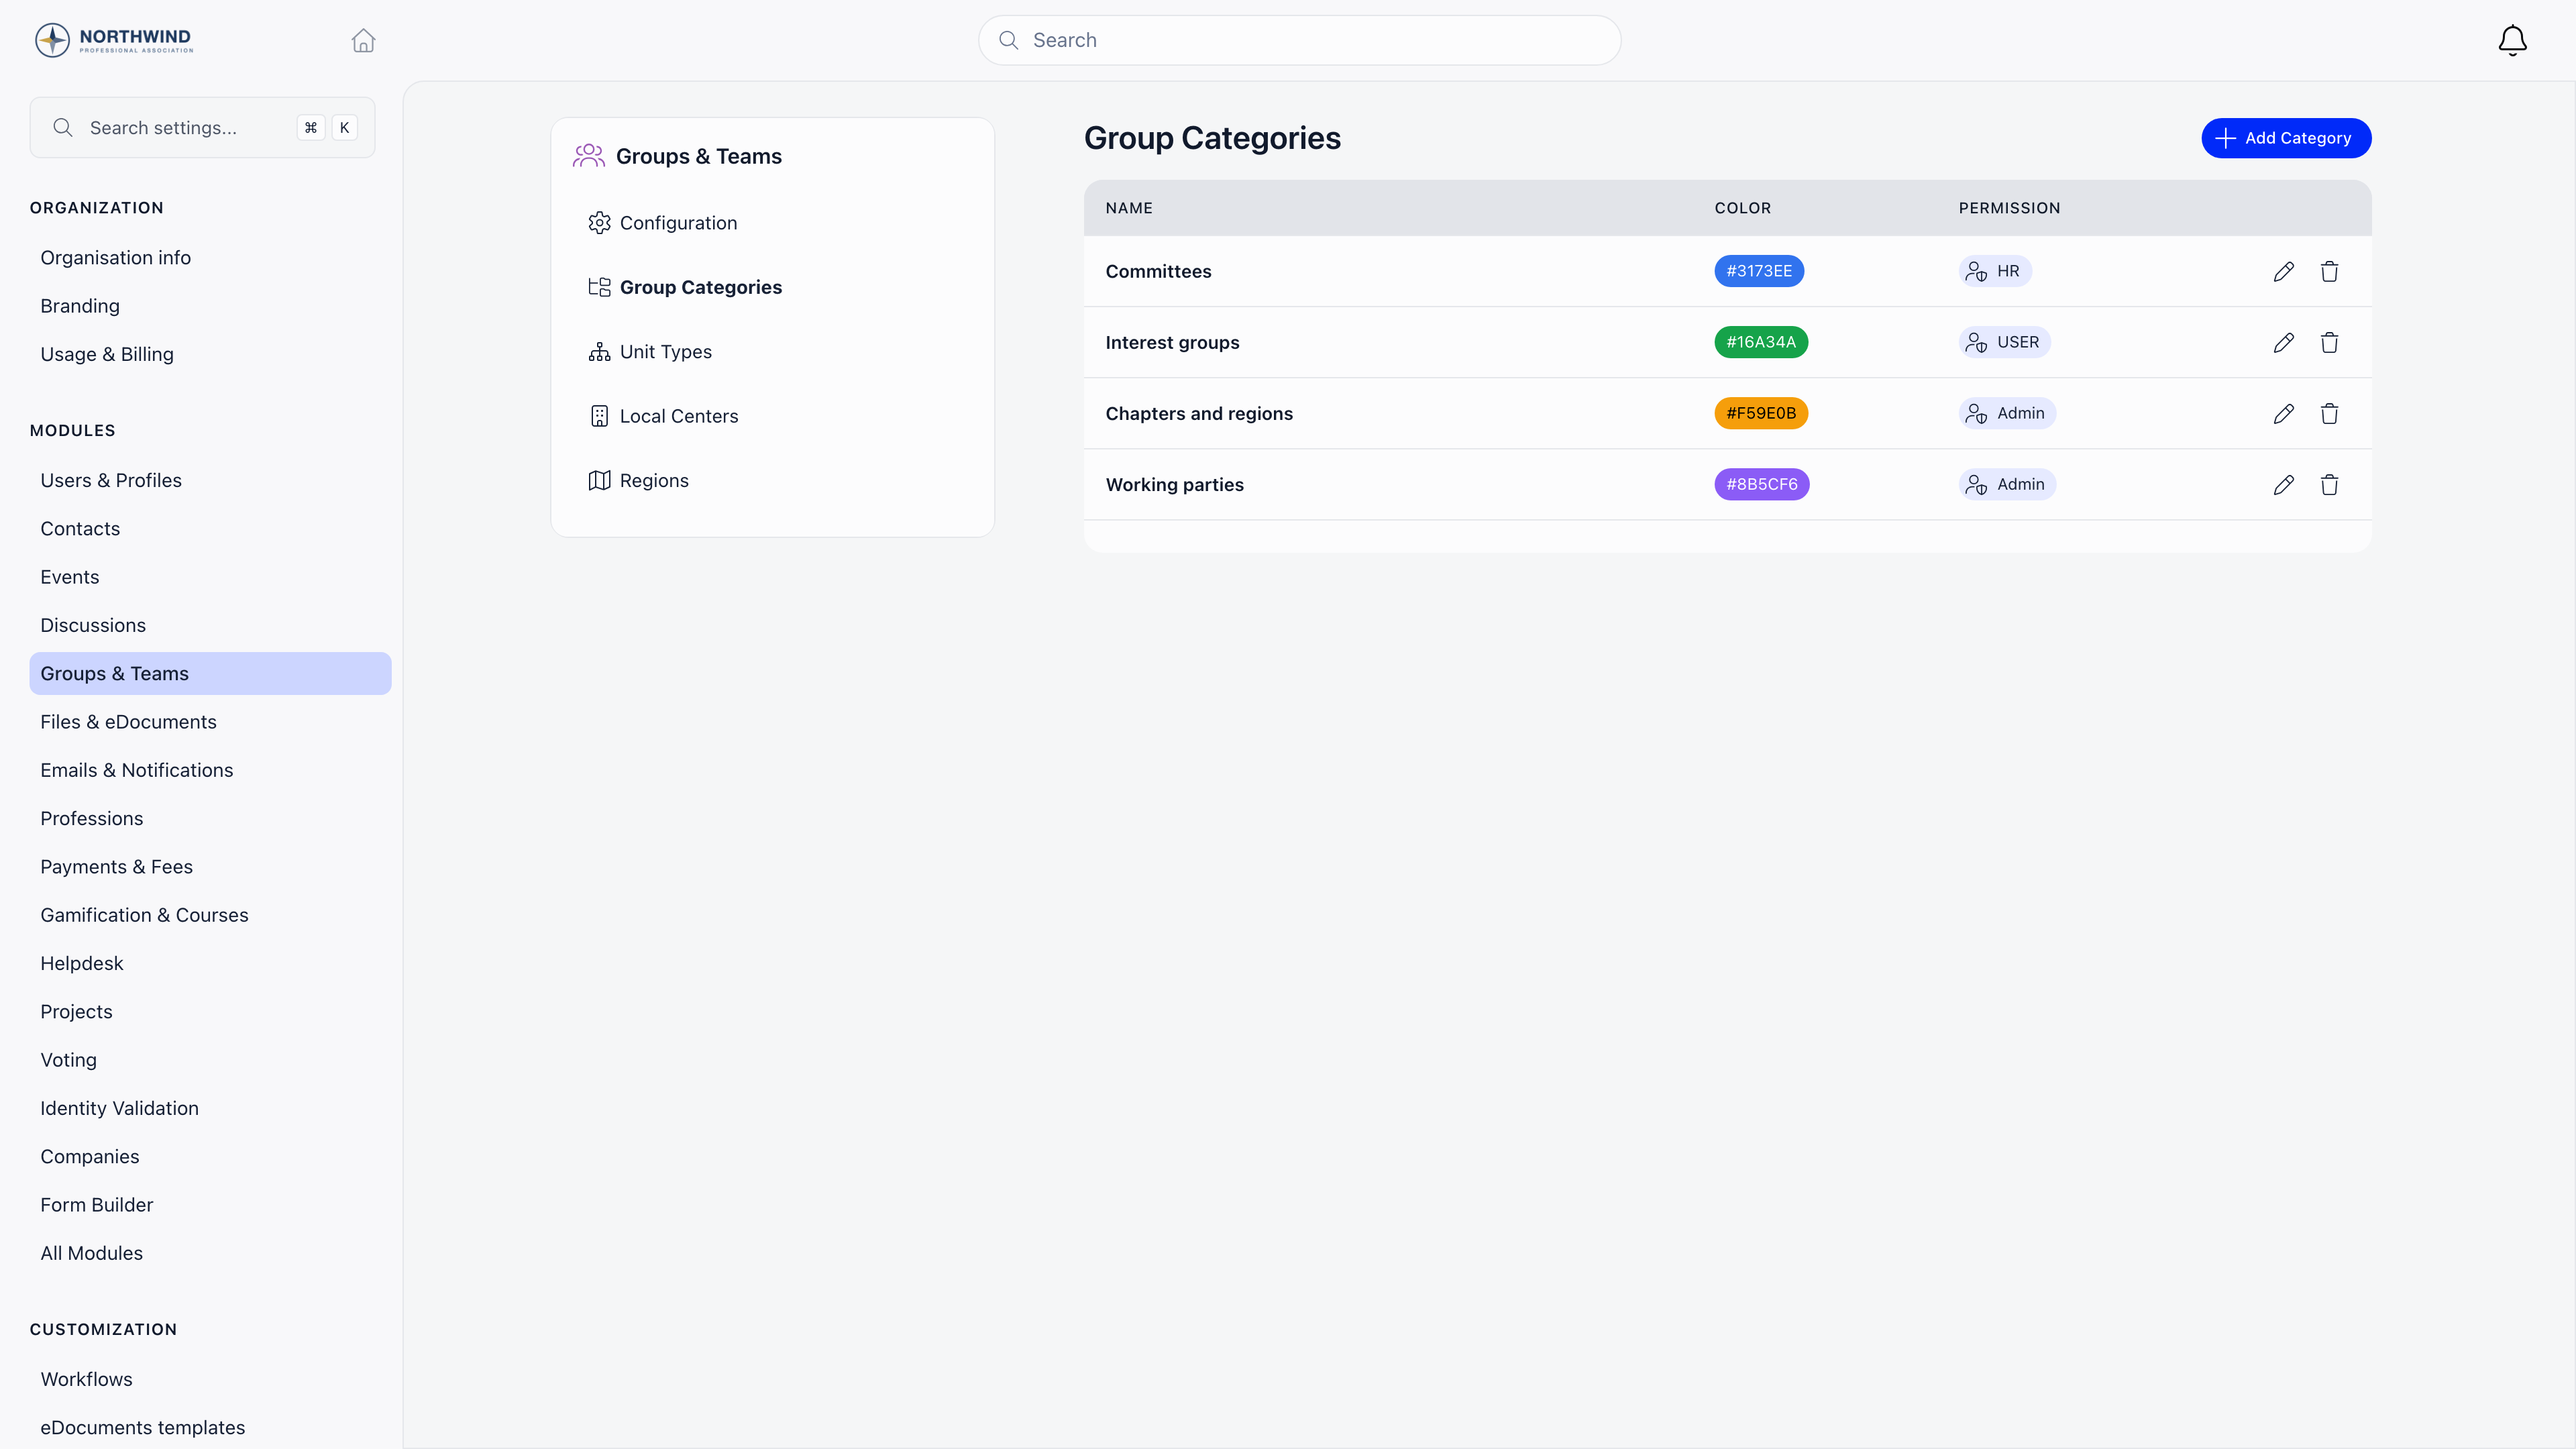Click the Groups & Teams people icon

588,156
